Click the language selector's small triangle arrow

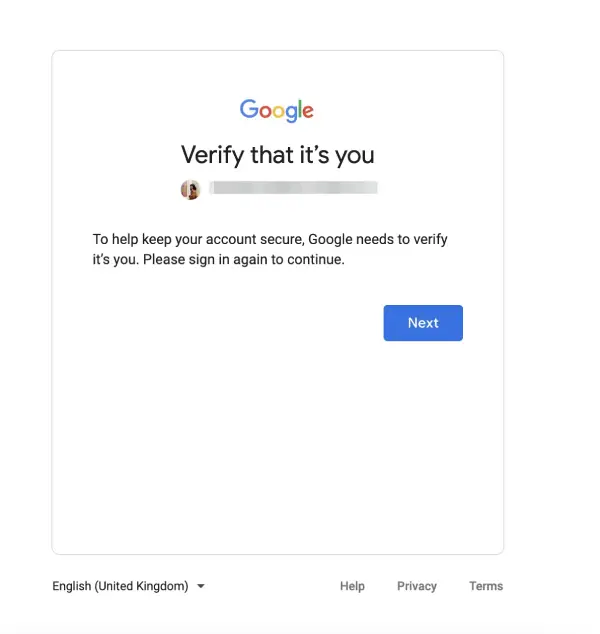tap(201, 586)
